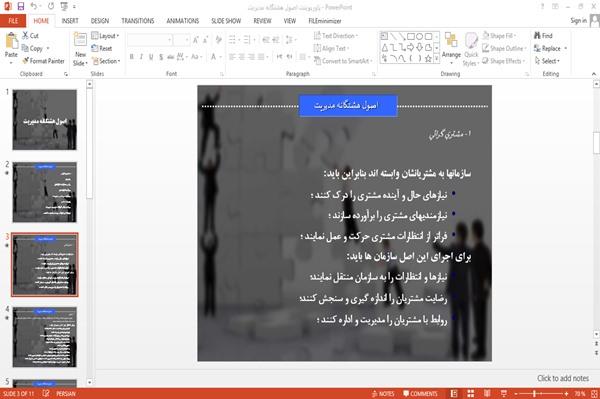The width and height of the screenshot is (600, 399).
Task: Adjust the zoom slider handle
Action: 534,393
